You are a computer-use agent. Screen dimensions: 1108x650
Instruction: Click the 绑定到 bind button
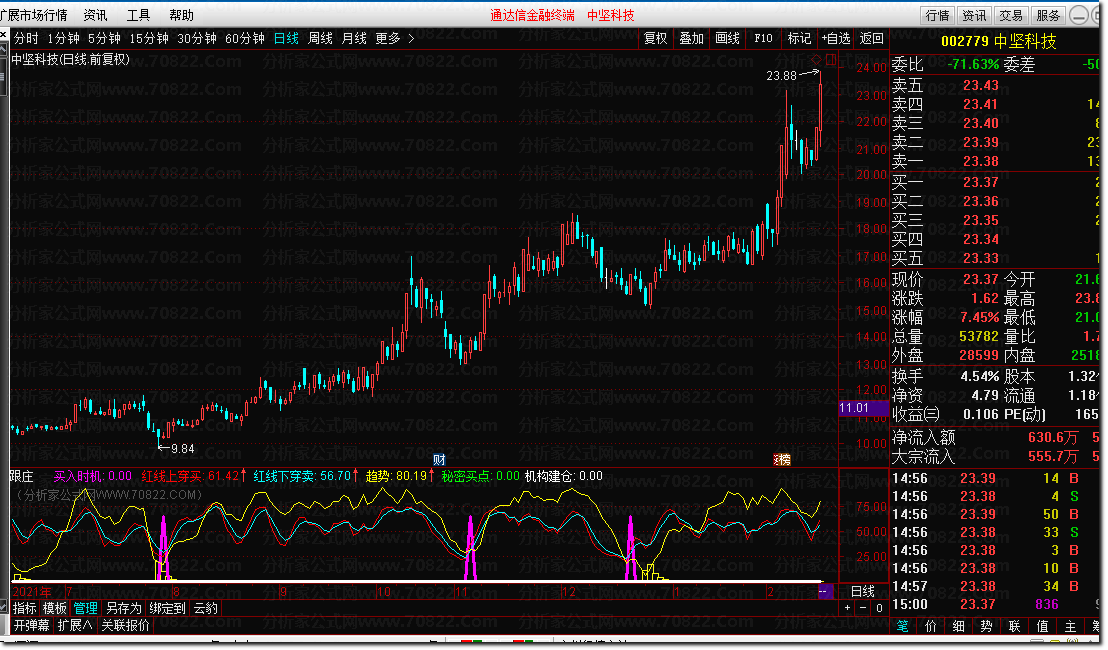(x=167, y=608)
